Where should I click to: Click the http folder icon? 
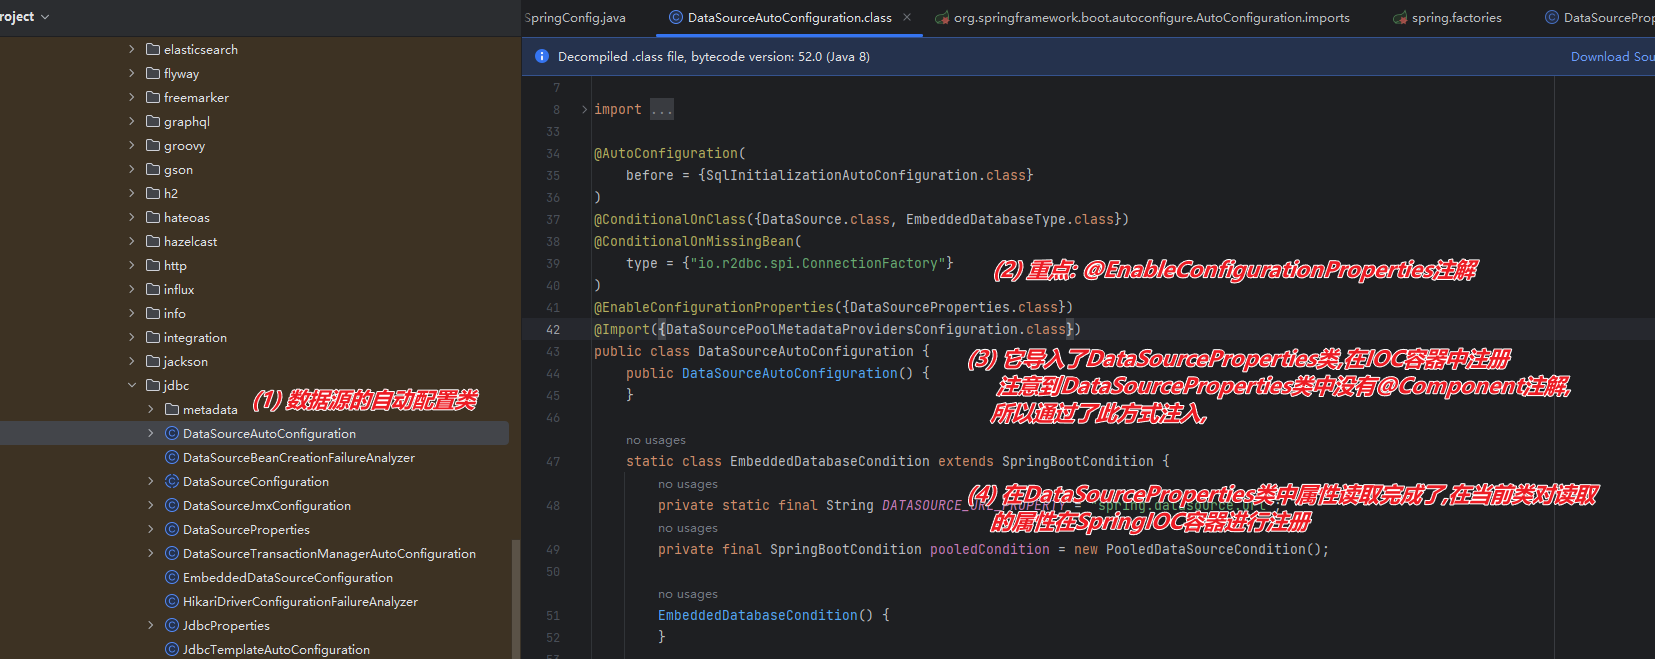[x=153, y=265]
